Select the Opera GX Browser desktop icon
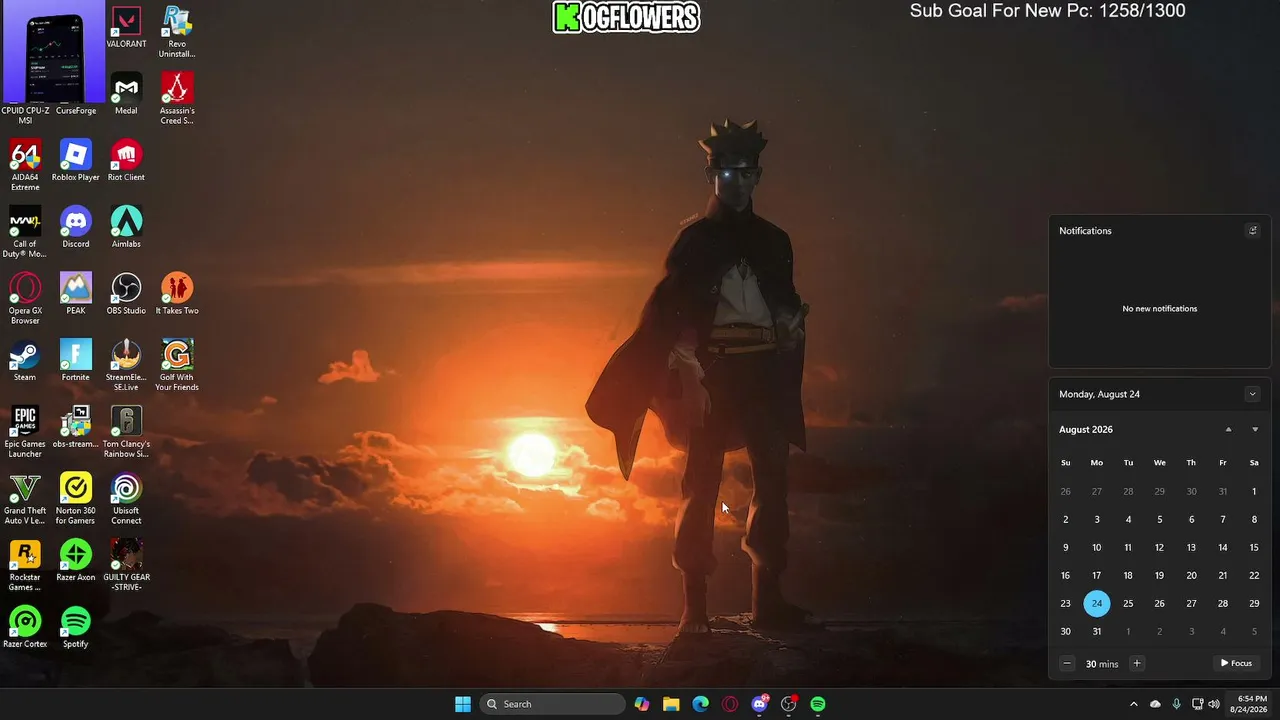Image resolution: width=1280 pixels, height=720 pixels. pyautogui.click(x=25, y=298)
